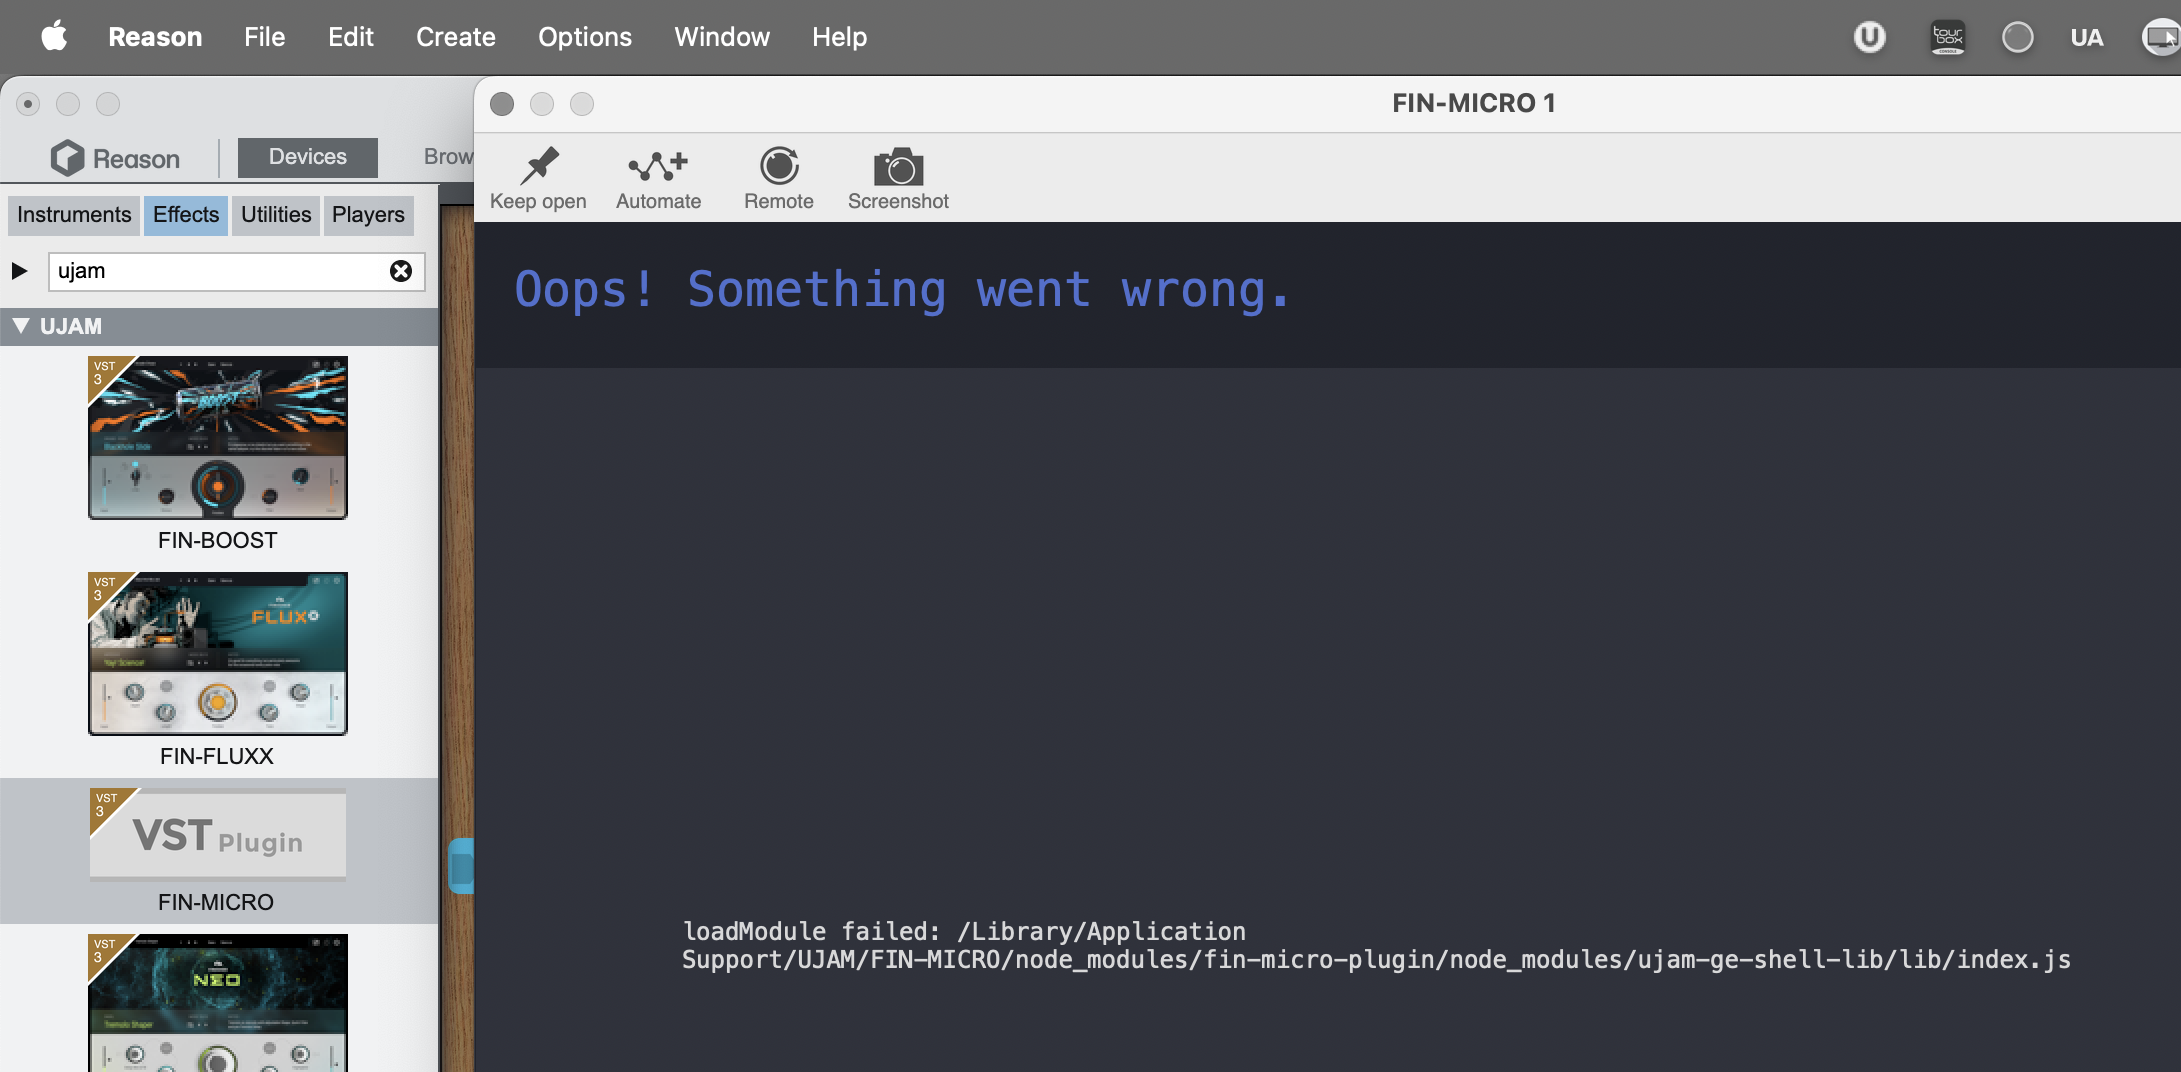2181x1072 pixels.
Task: Select the FIN-MICRO VST Plugin thumbnail
Action: [x=218, y=835]
